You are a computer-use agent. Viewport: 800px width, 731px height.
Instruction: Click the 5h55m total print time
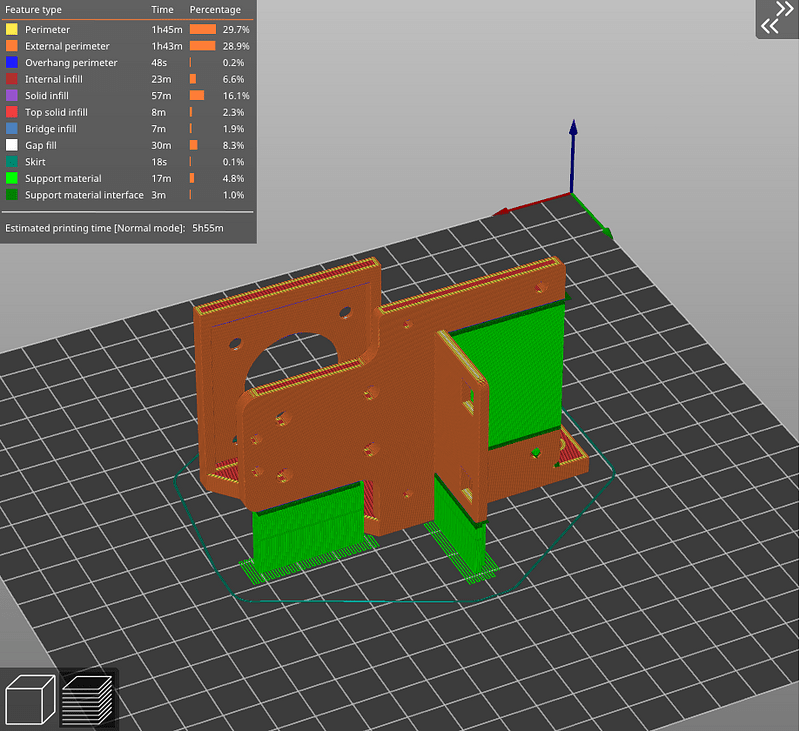[208, 228]
